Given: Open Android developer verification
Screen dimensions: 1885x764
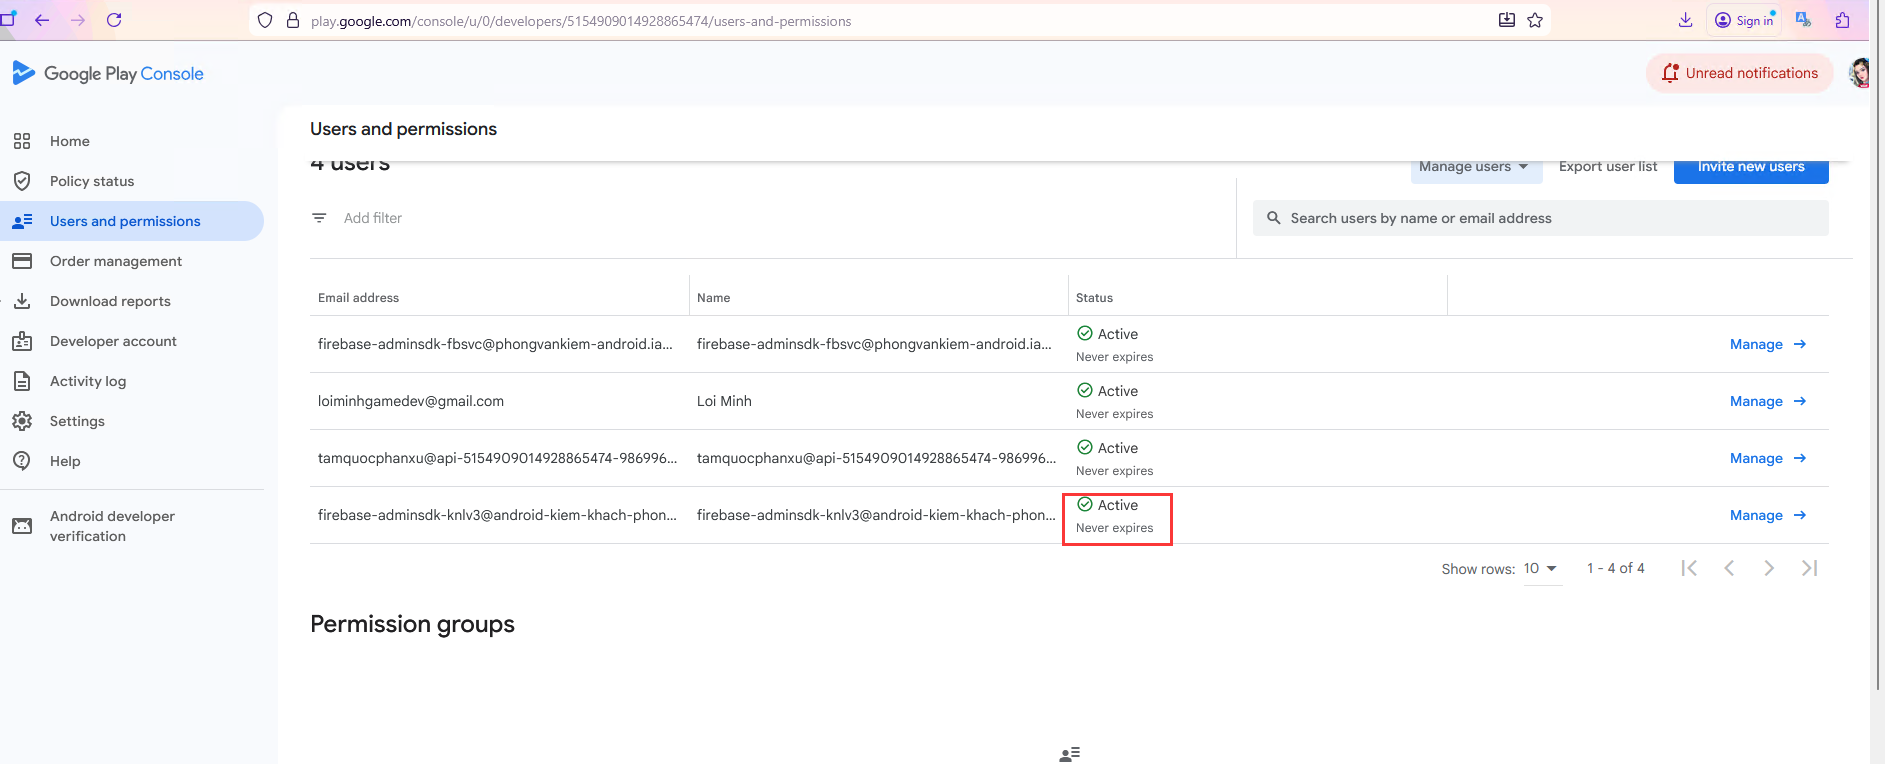Looking at the screenshot, I should pos(112,526).
